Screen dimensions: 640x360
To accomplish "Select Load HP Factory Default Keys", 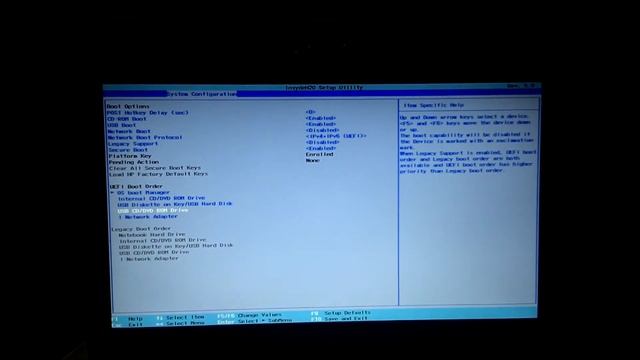I will (158, 174).
